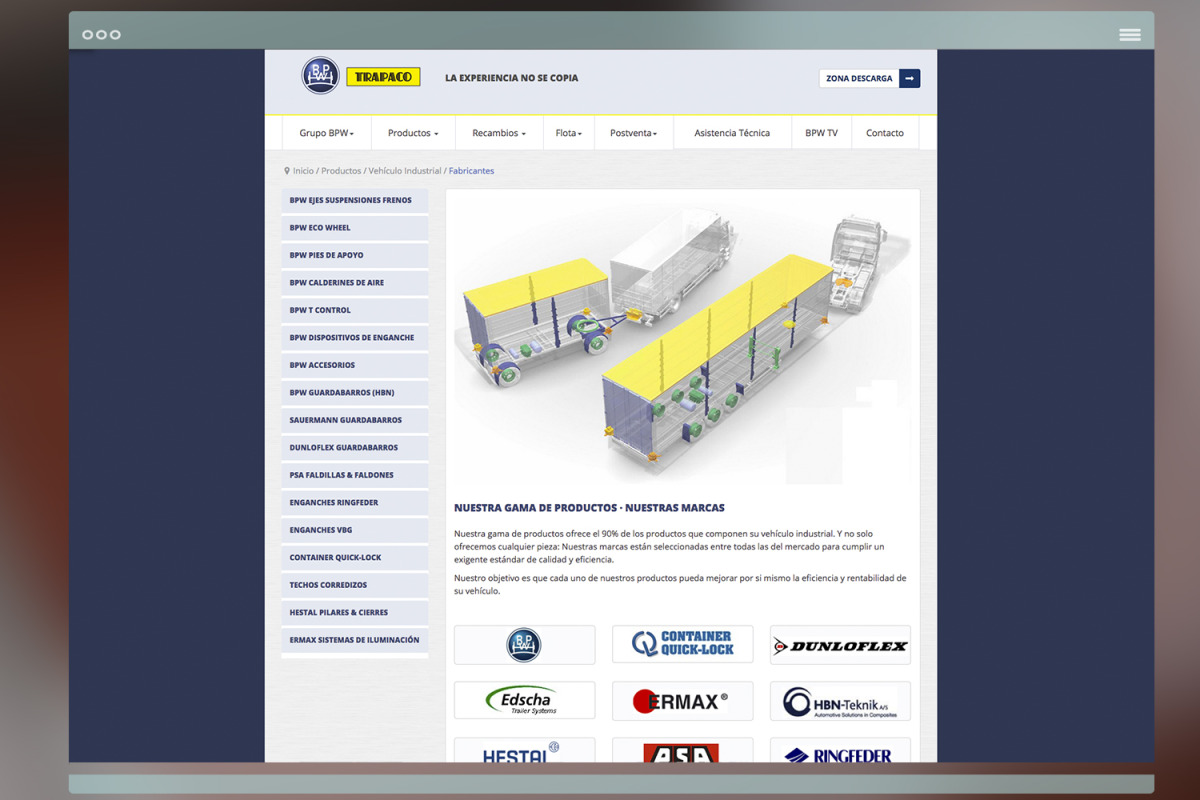Select BPW Pies de Apoyo sidebar item

point(355,255)
